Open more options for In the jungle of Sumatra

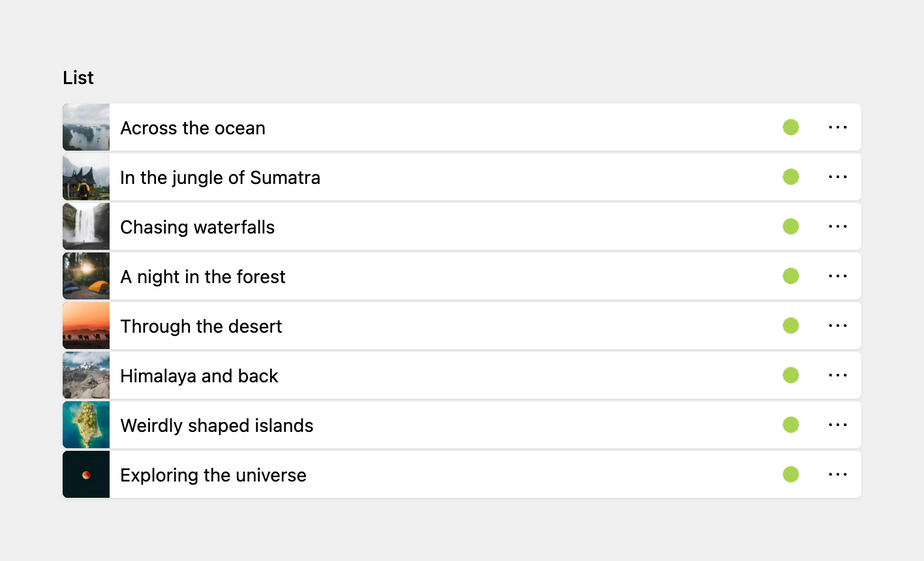click(x=838, y=177)
